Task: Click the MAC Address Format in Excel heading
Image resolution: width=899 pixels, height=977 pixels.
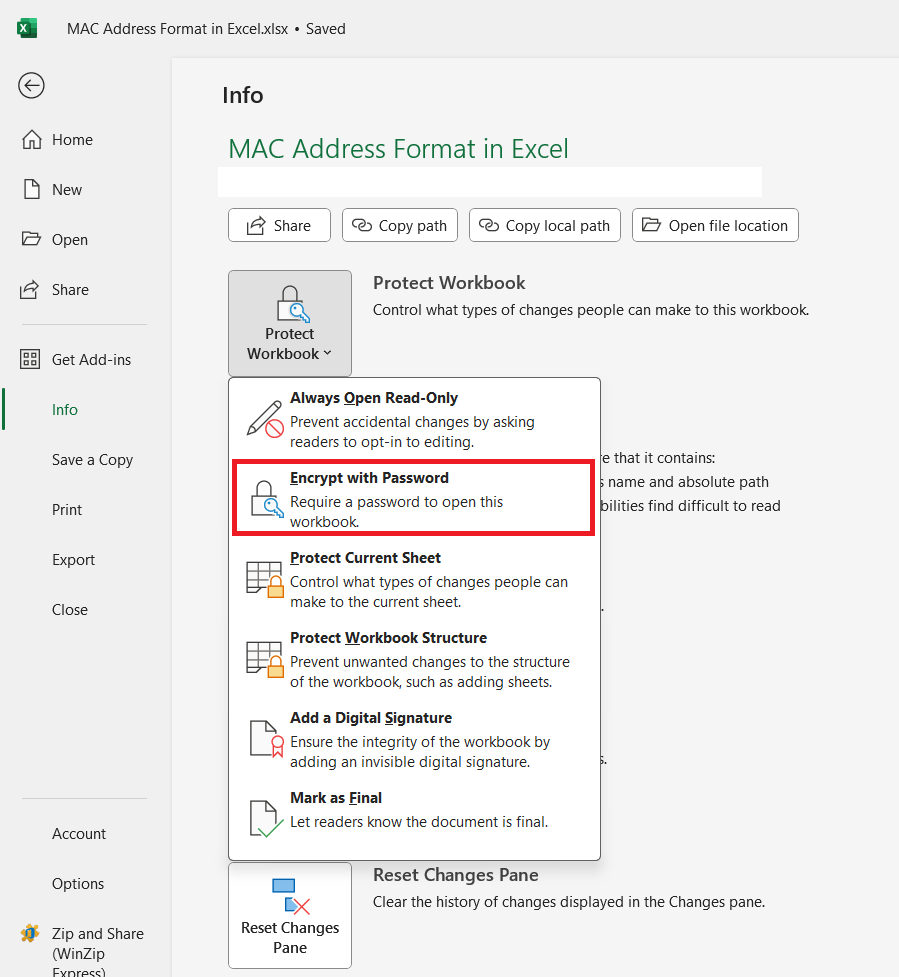Action: click(x=398, y=149)
